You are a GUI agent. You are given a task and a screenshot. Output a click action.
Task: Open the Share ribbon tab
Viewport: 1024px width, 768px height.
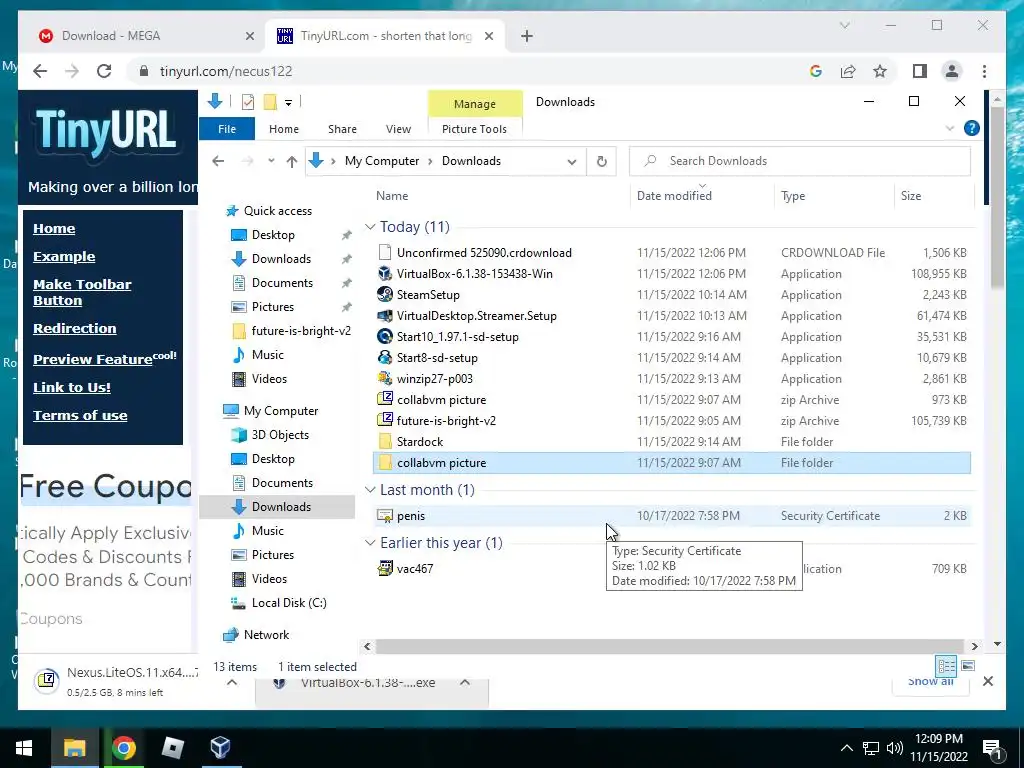pyautogui.click(x=342, y=129)
